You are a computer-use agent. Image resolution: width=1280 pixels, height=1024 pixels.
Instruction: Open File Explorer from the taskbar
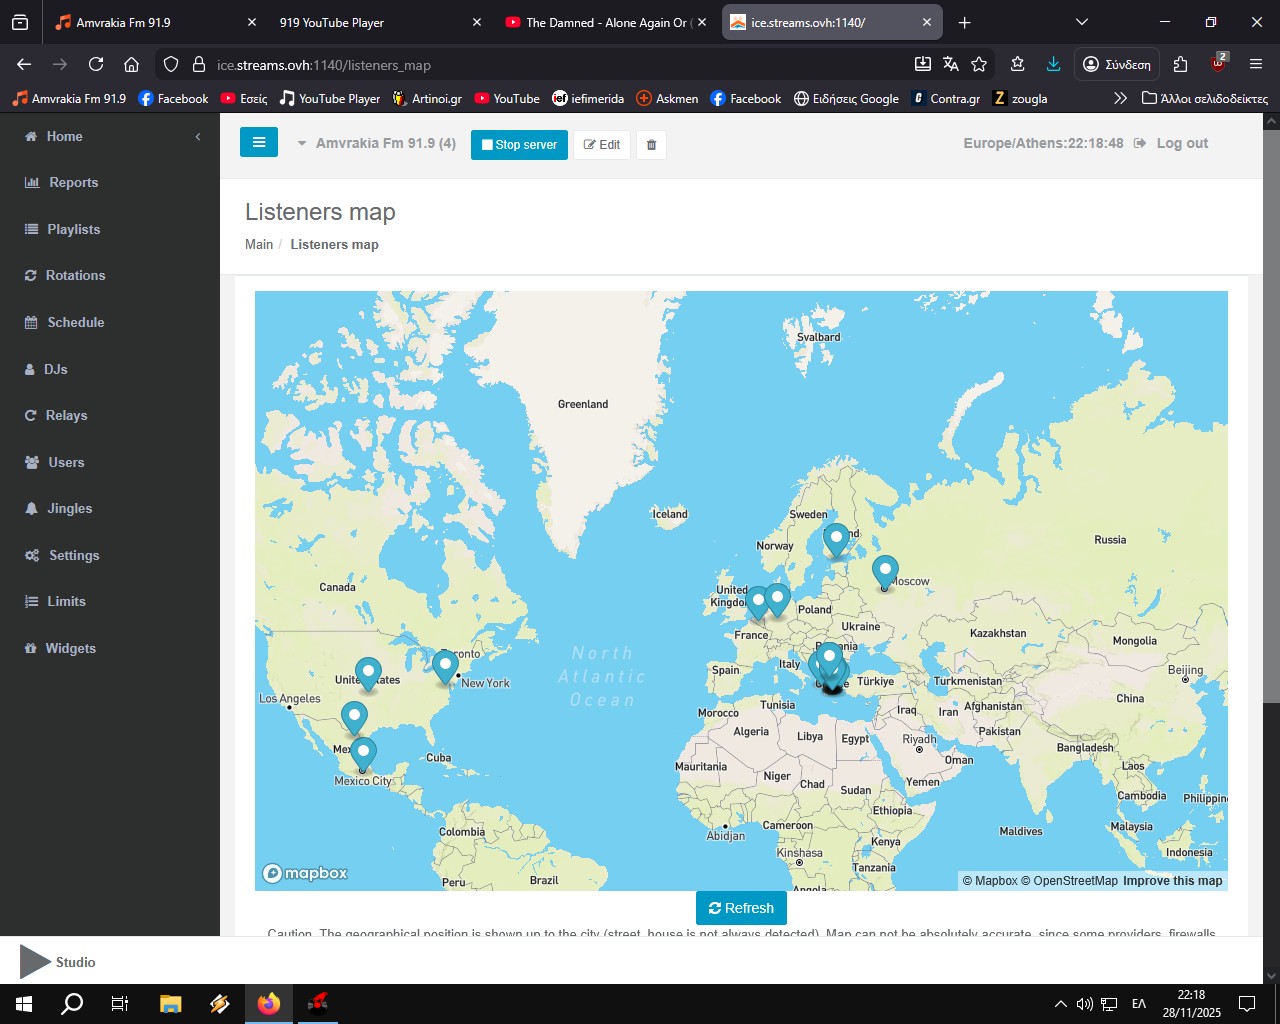click(x=170, y=1004)
